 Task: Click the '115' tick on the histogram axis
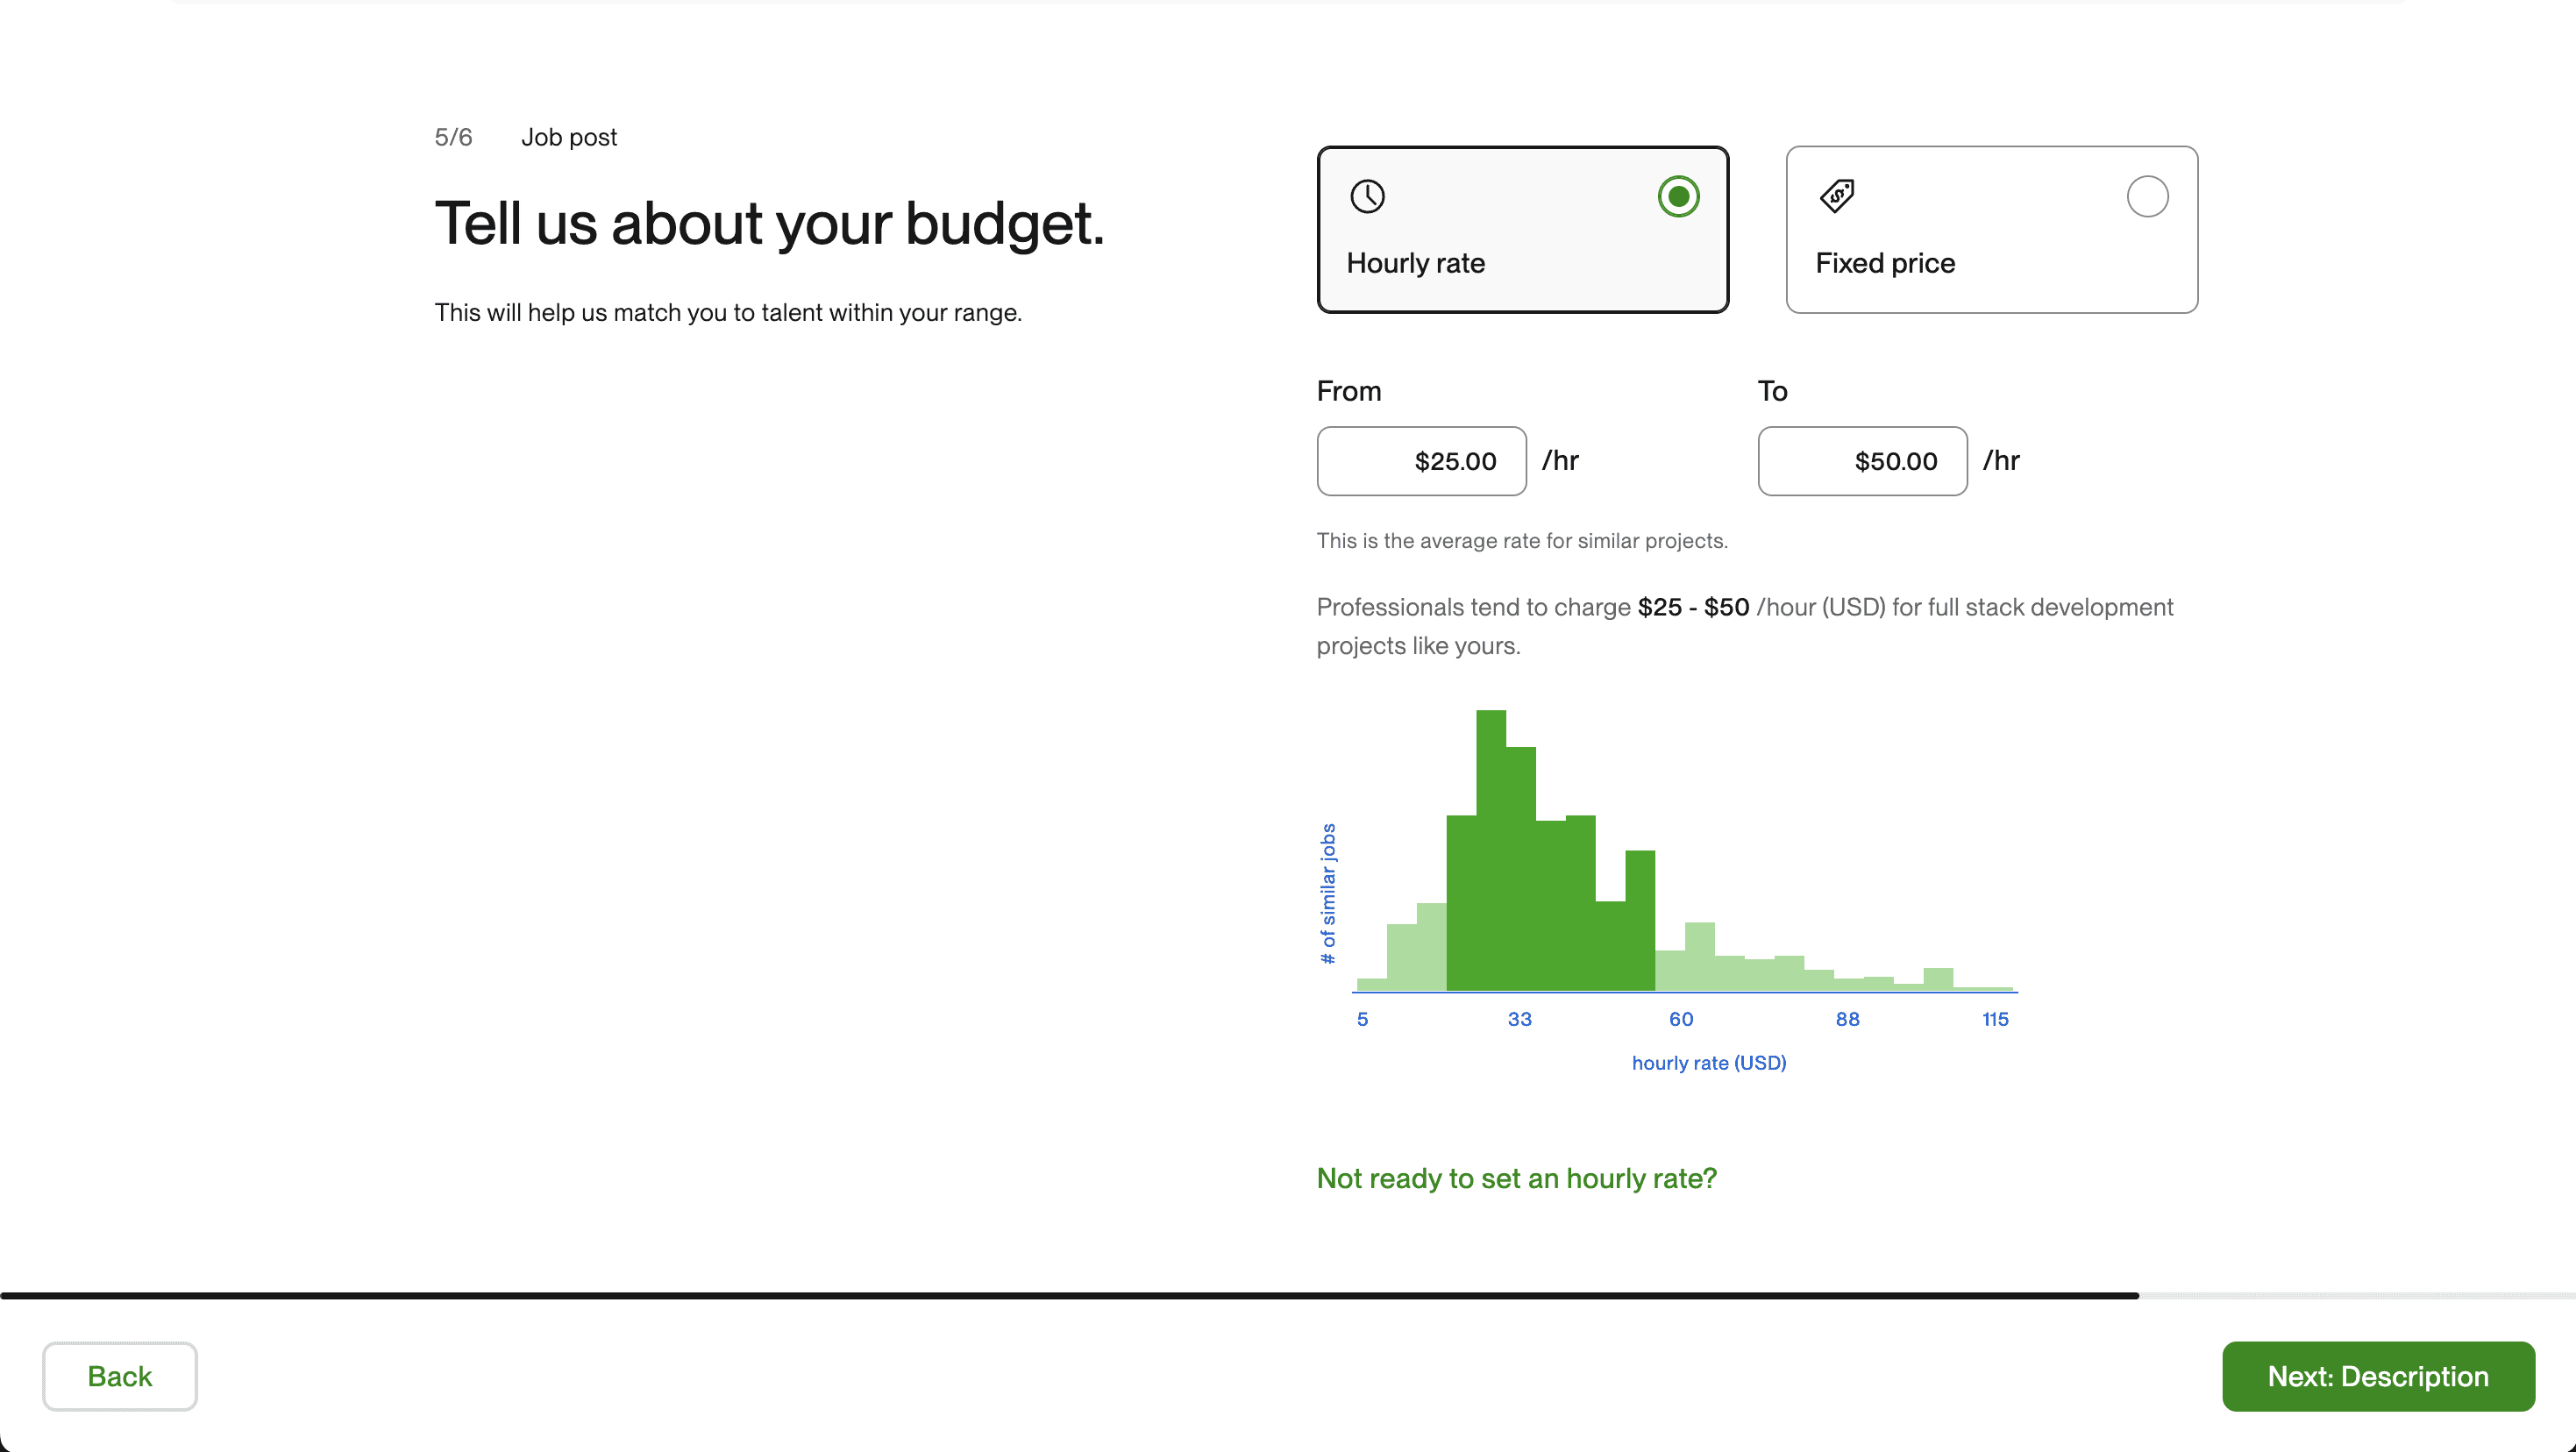tap(1995, 1019)
